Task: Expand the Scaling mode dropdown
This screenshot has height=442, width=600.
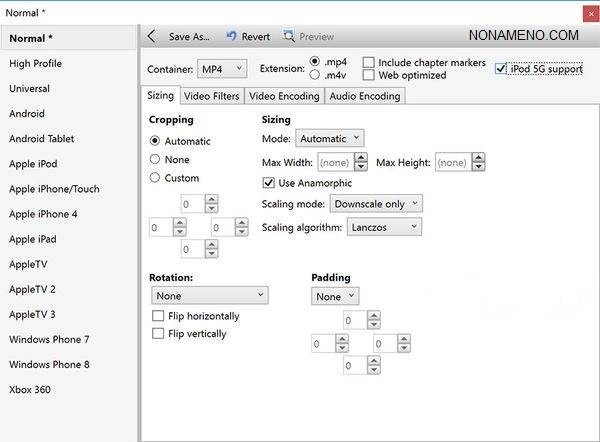Action: 376,204
